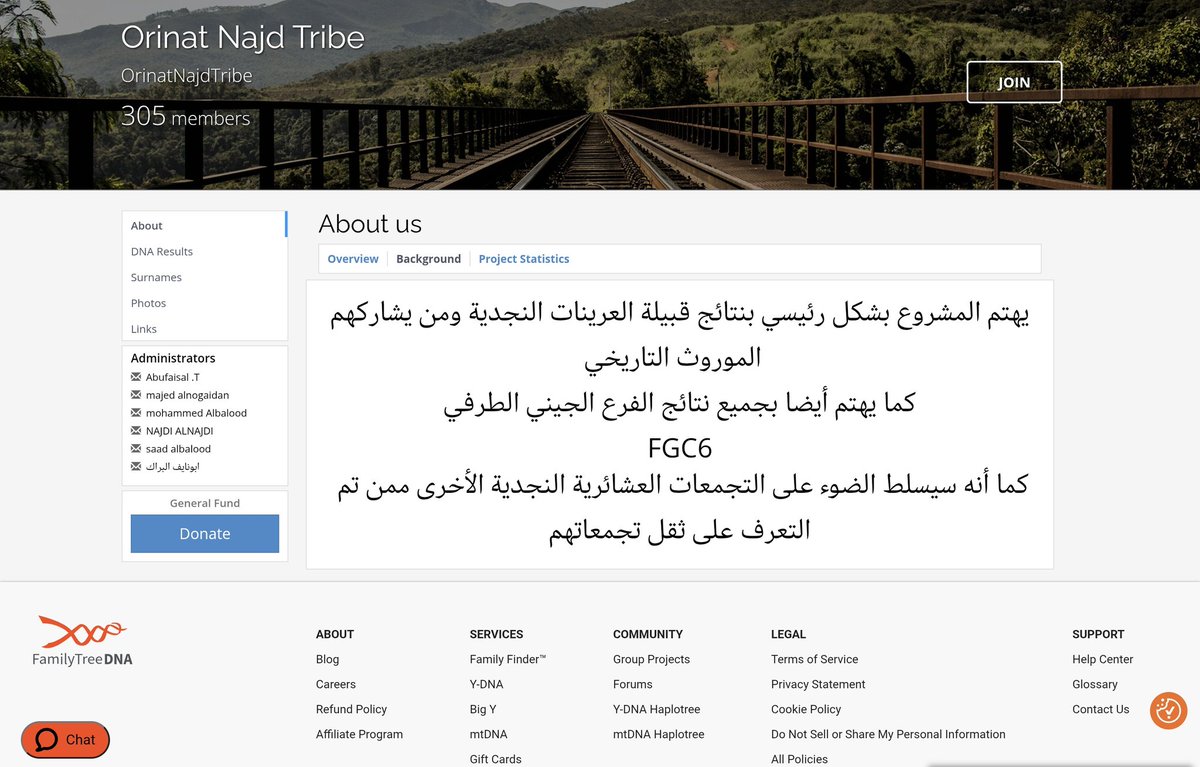This screenshot has height=767, width=1200.
Task: Click the Donate button
Action: coord(205,534)
